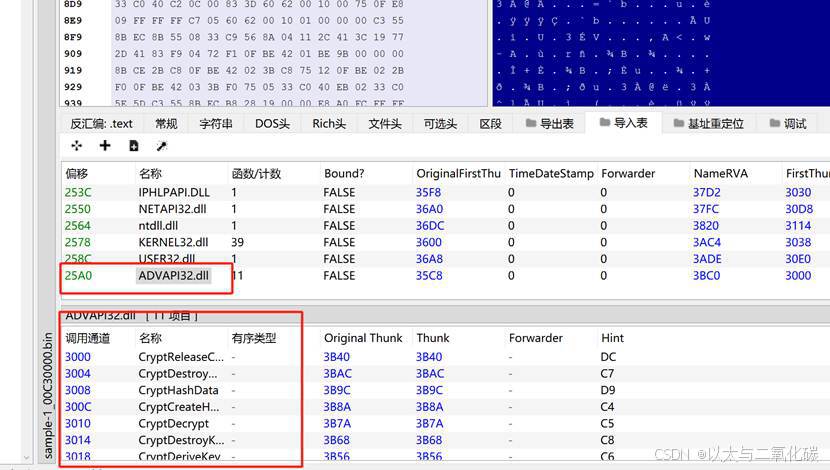Click Hint value D9 for CryptHashData
The width and height of the screenshot is (830, 470).
point(608,390)
